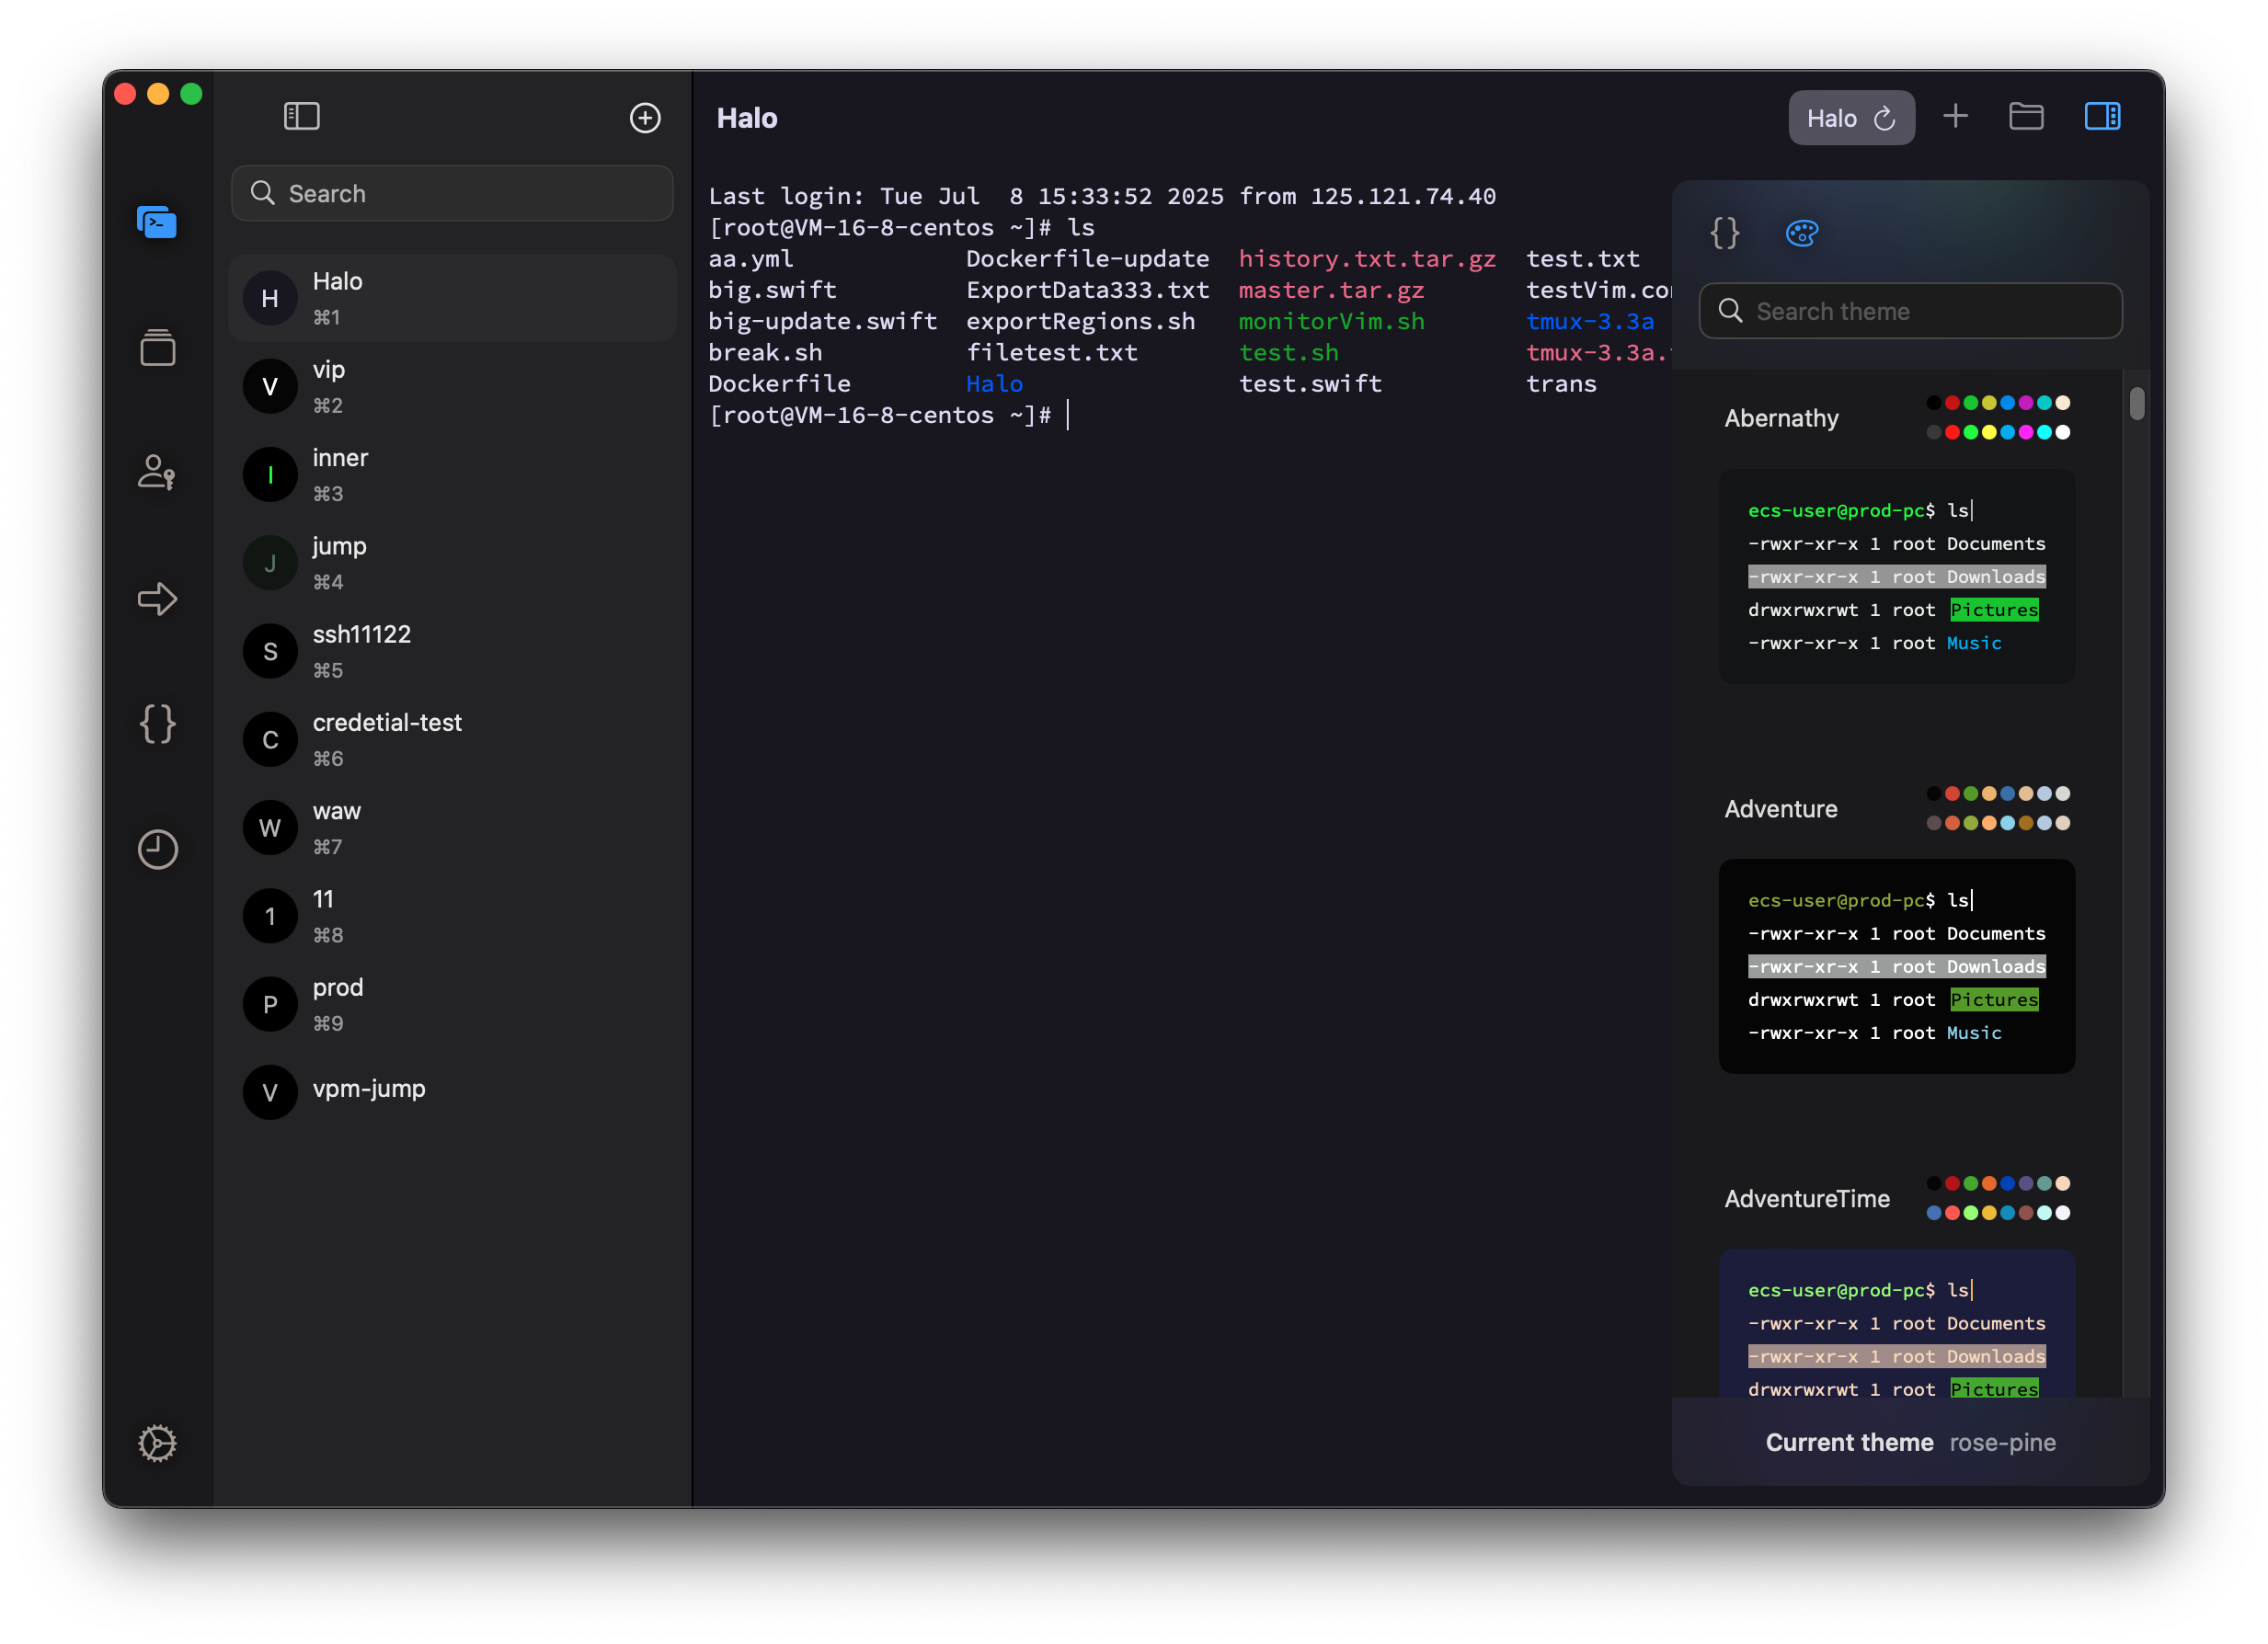Toggle the right side panel

2102,117
